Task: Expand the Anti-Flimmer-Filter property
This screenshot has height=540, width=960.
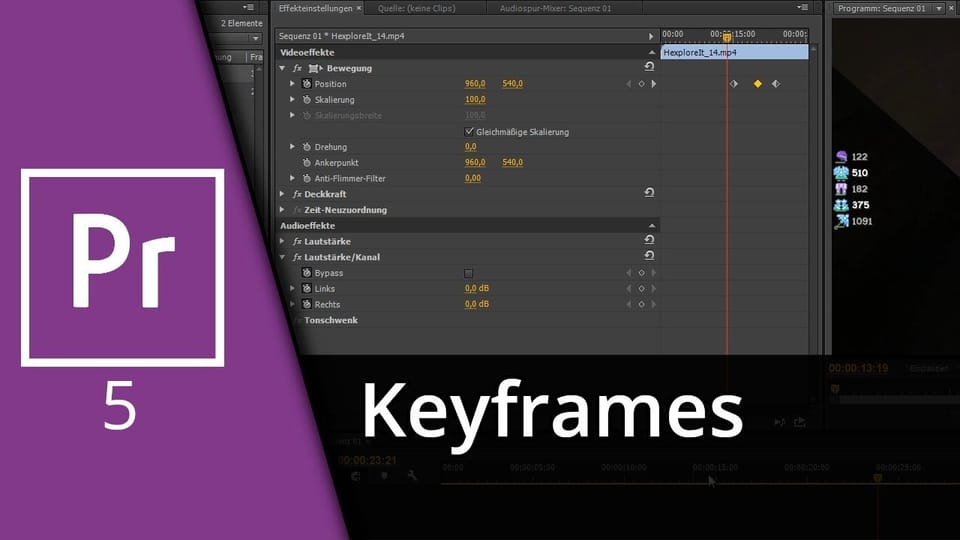Action: point(292,178)
